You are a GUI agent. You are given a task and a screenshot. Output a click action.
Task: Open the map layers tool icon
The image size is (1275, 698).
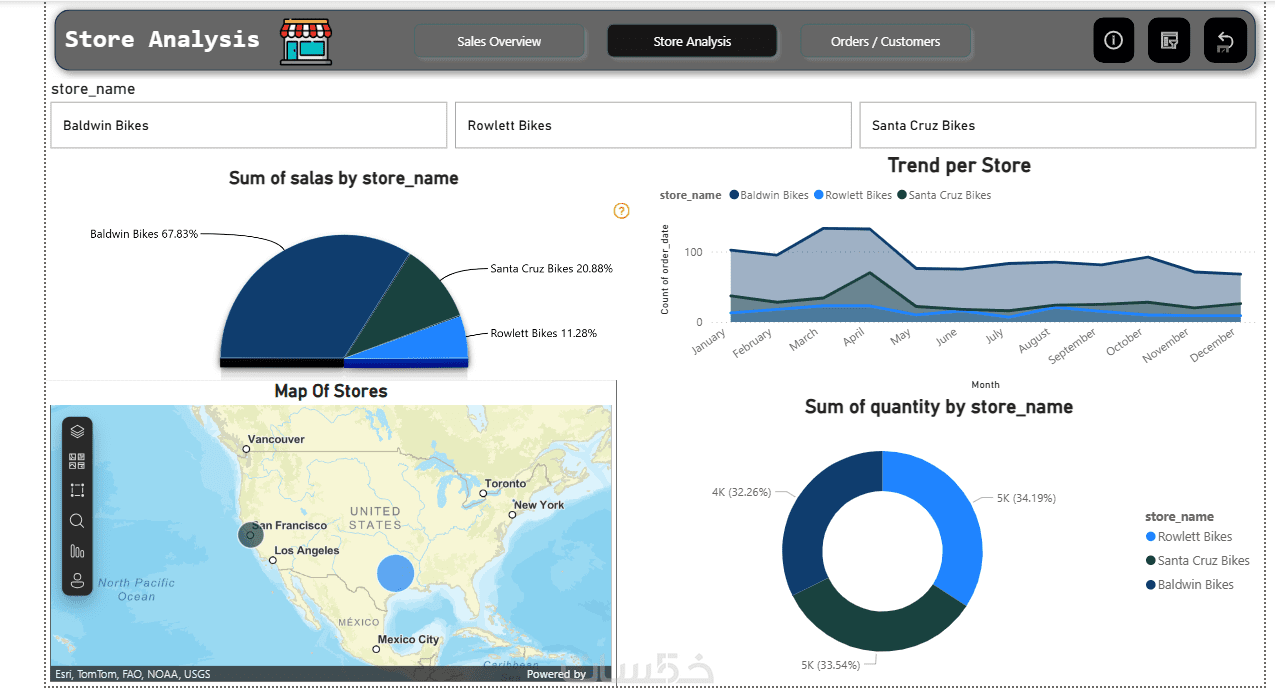(x=77, y=432)
